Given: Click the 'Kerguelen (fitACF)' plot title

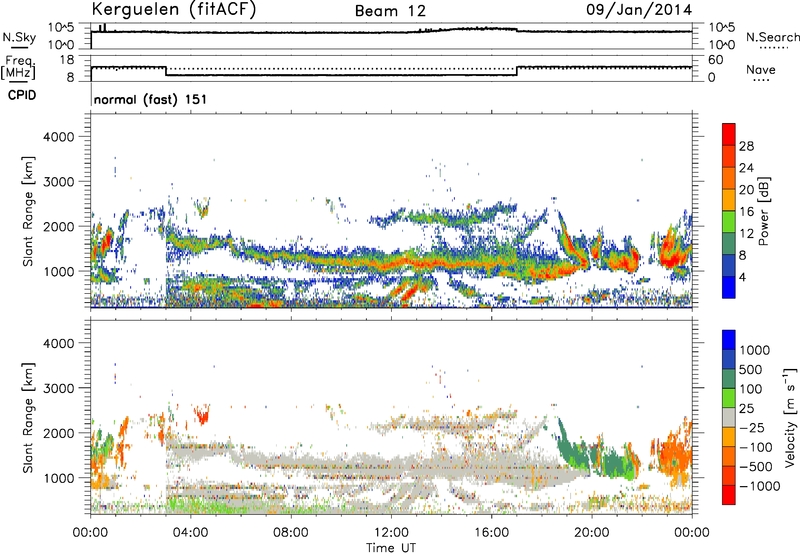Looking at the screenshot, I should 173,9.
